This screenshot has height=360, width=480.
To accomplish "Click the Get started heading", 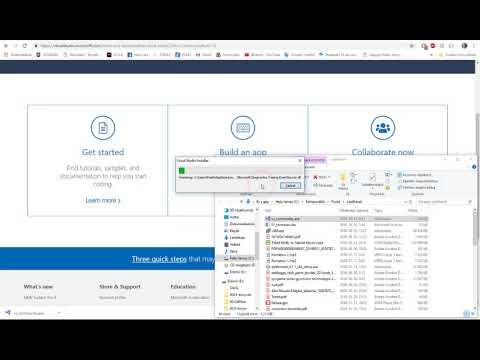I will tap(103, 152).
